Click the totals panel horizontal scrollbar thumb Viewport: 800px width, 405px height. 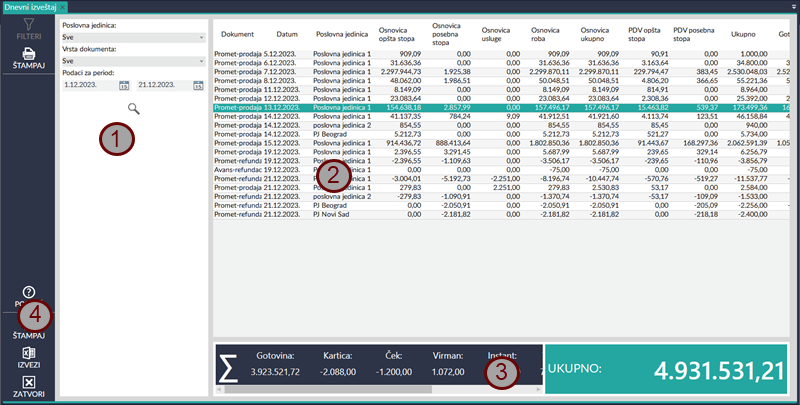point(328,389)
